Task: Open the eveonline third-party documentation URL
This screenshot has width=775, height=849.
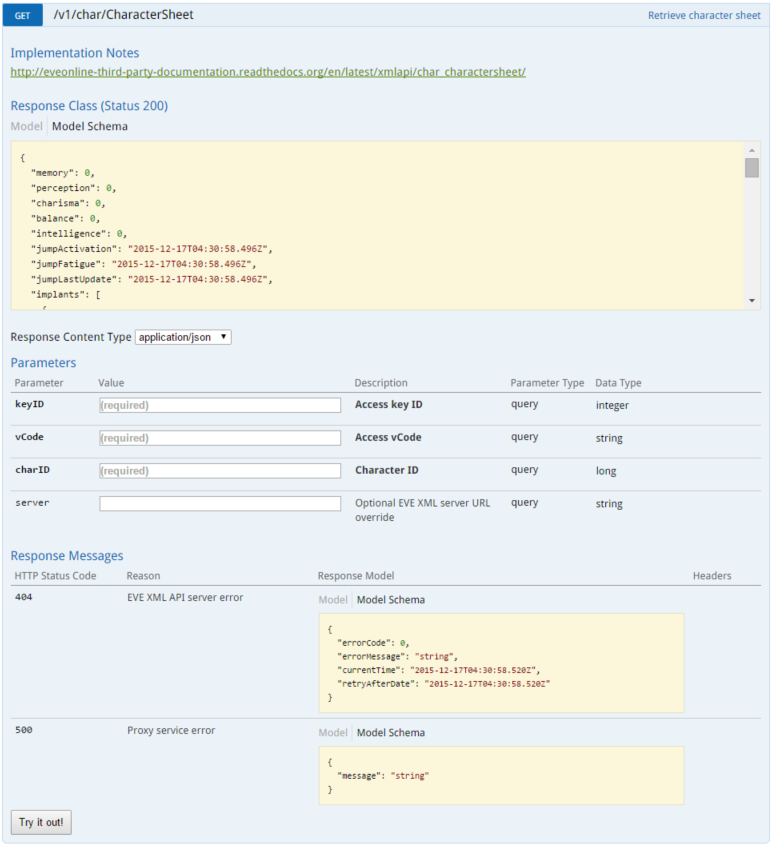Action: [x=268, y=72]
